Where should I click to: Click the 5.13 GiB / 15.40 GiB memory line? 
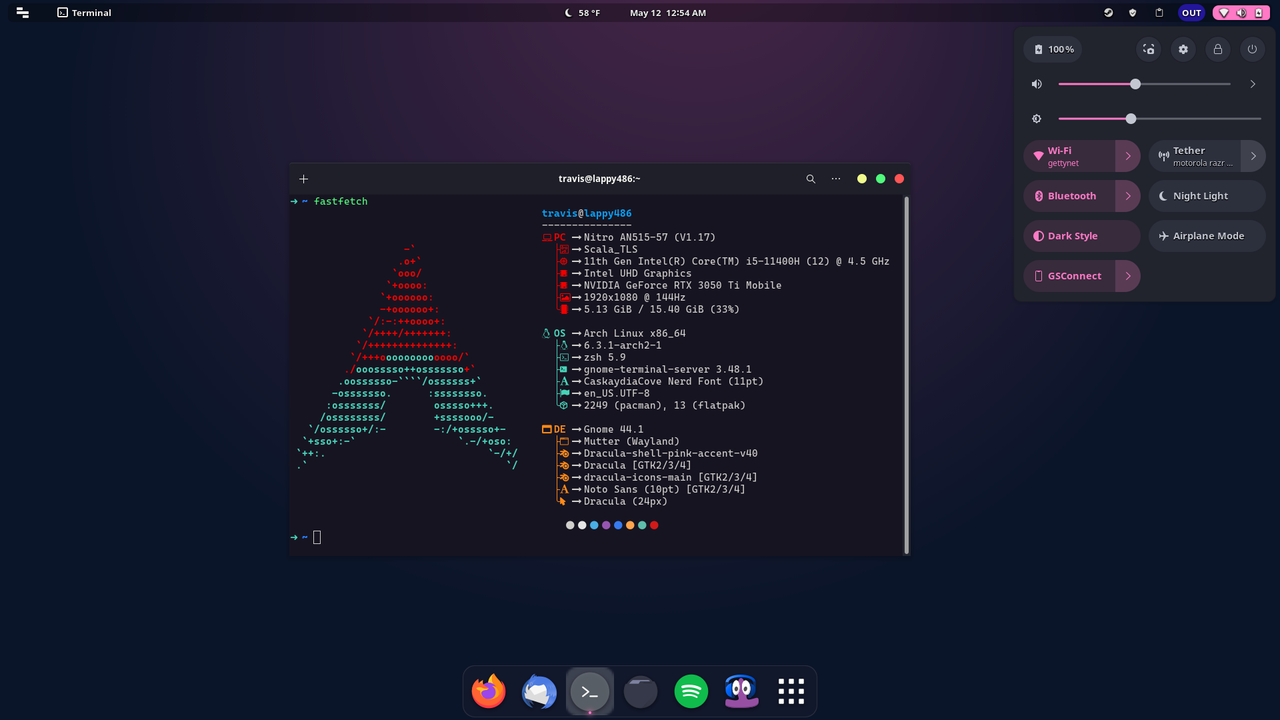point(662,310)
